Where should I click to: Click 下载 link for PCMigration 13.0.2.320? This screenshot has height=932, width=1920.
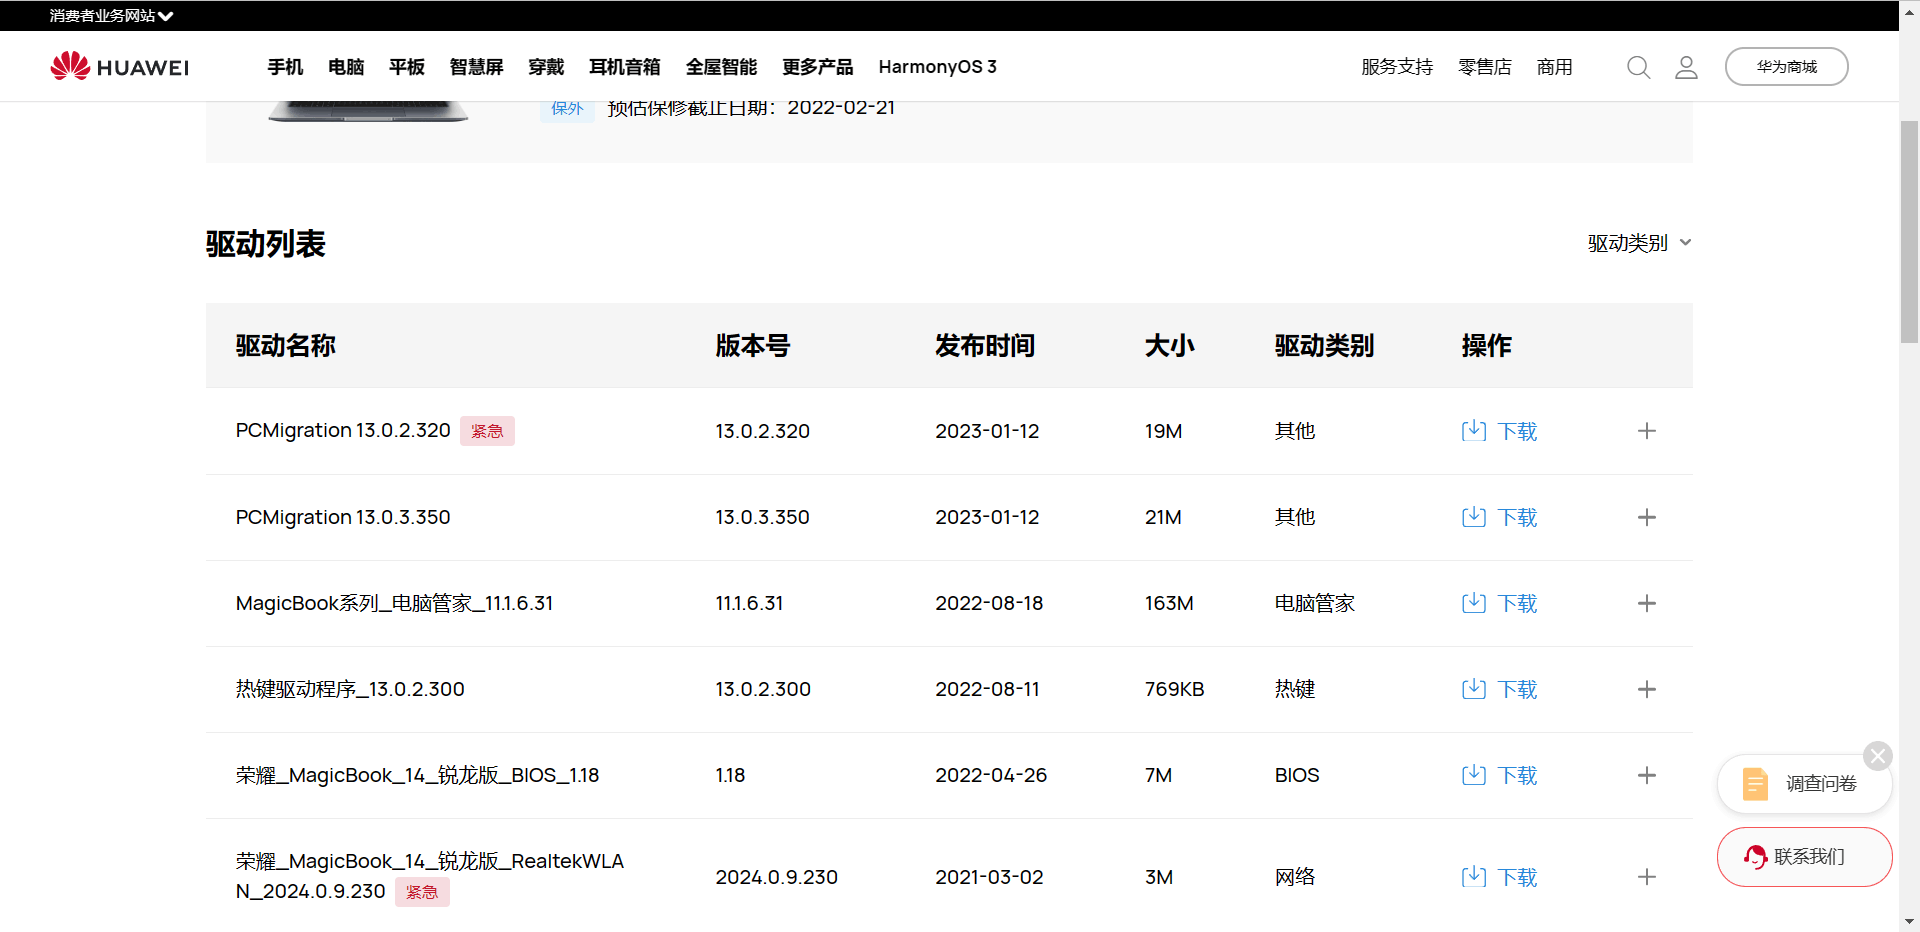1518,431
